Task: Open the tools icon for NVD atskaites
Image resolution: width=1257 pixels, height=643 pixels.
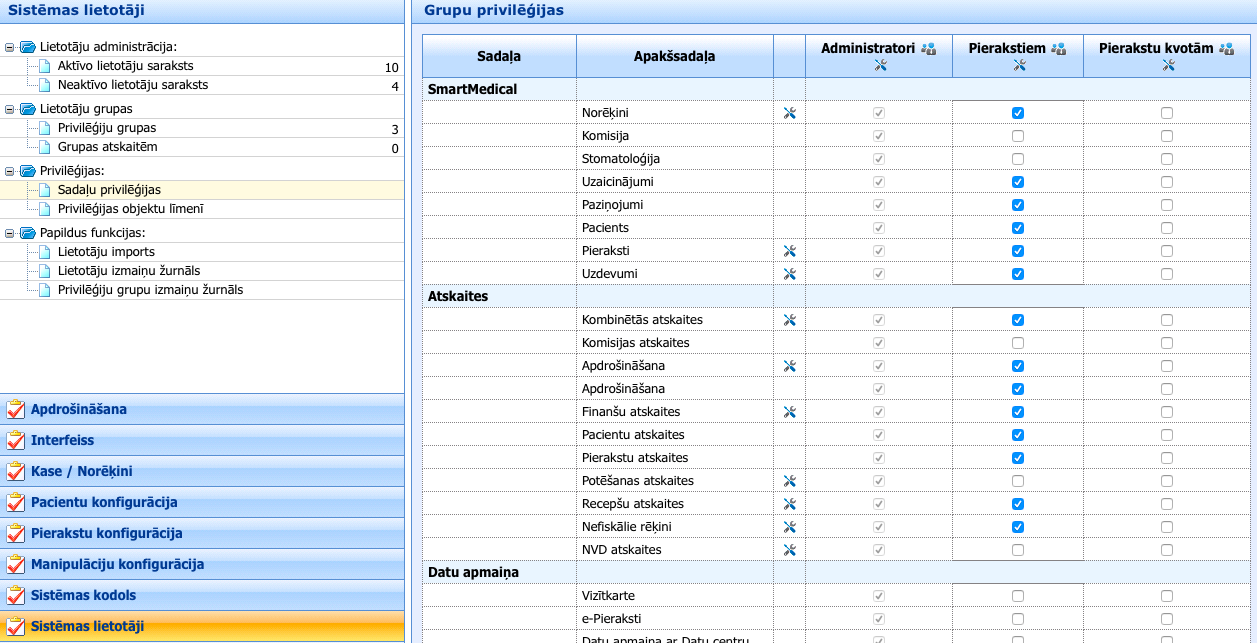Action: (789, 550)
